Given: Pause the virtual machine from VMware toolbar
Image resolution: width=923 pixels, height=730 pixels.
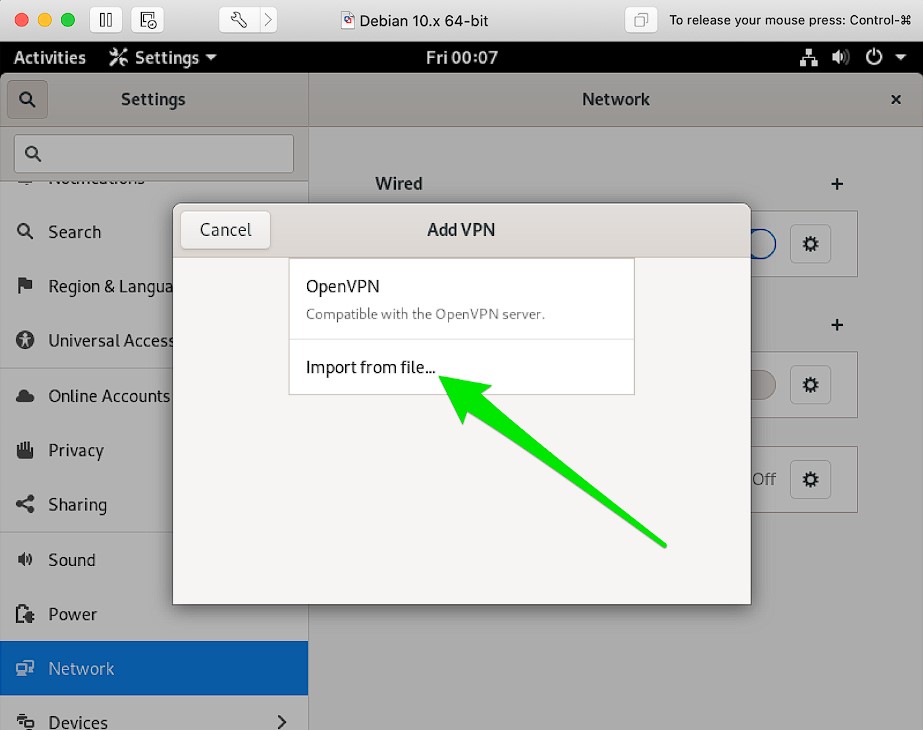Looking at the screenshot, I should click(106, 20).
